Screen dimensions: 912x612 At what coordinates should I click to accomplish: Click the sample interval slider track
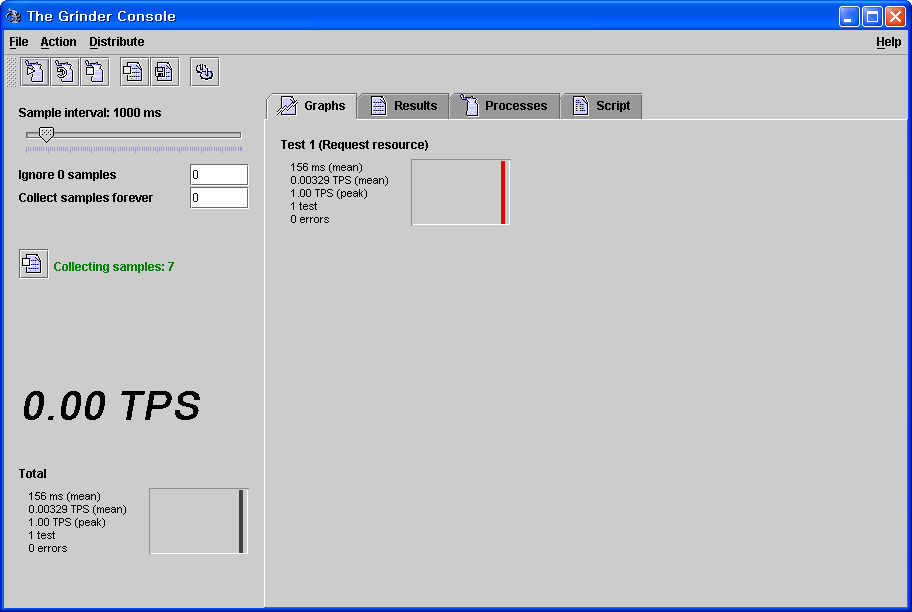[x=134, y=135]
